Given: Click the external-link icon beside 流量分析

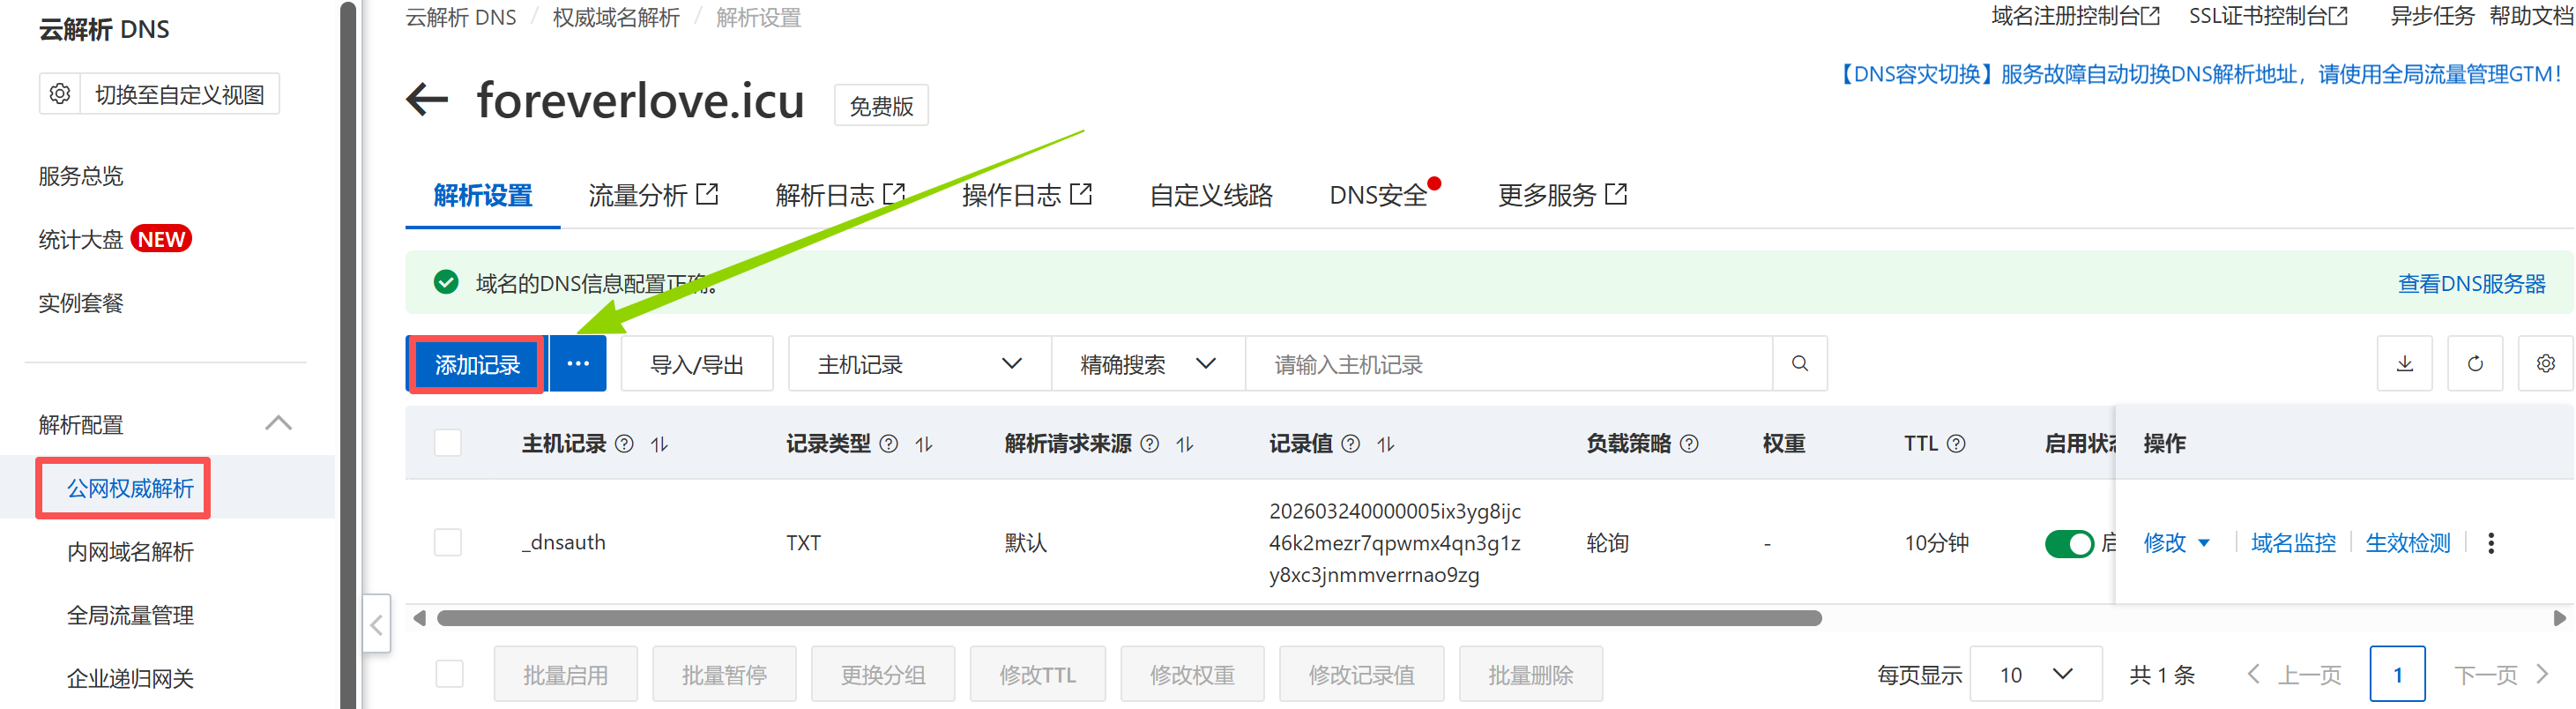Looking at the screenshot, I should pyautogui.click(x=707, y=193).
